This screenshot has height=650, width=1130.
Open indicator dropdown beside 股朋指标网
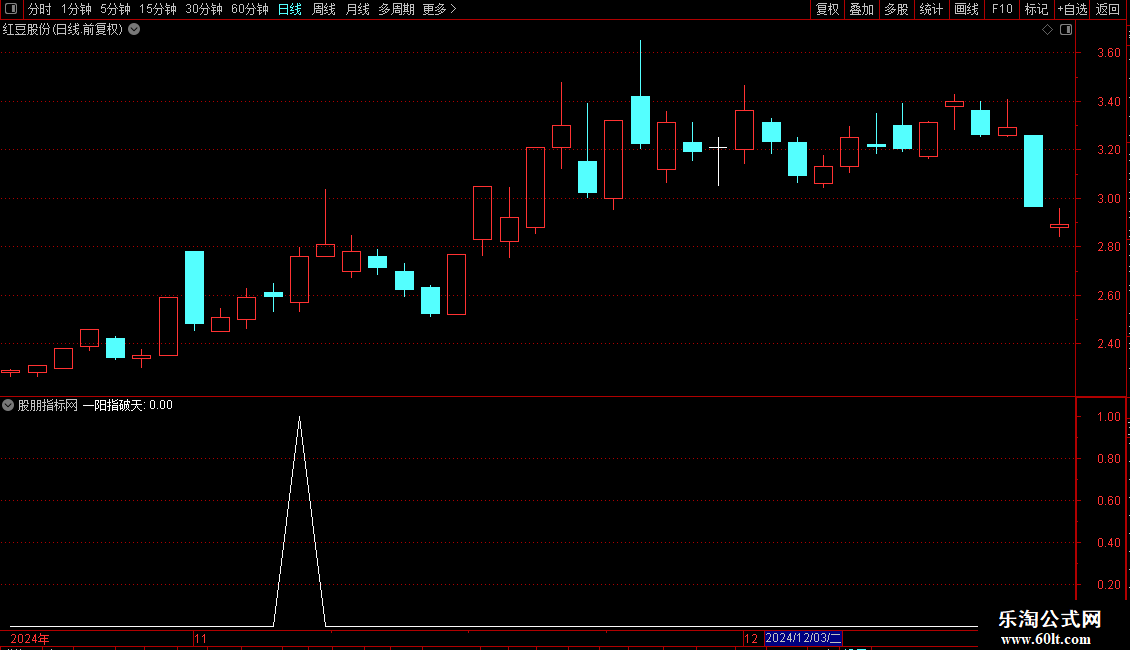[x=8, y=405]
